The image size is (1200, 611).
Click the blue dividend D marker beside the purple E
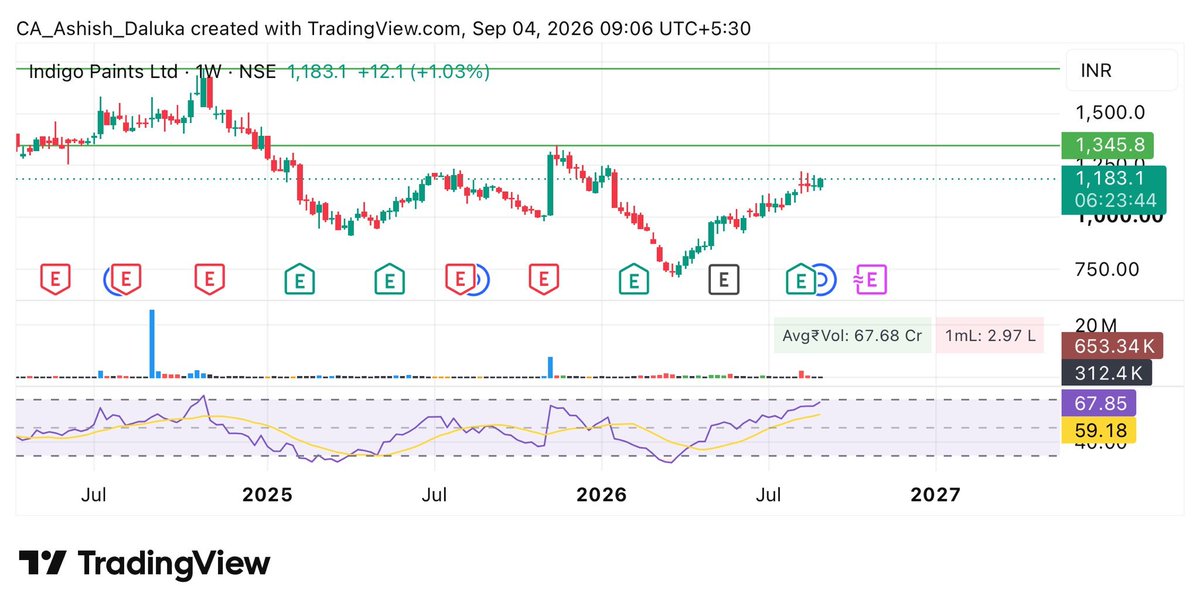(824, 280)
